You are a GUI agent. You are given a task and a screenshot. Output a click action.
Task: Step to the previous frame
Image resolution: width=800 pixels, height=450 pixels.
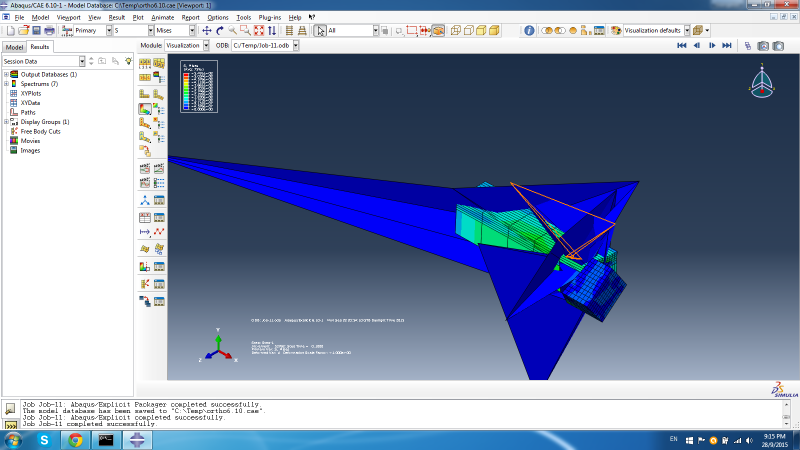[x=697, y=46]
